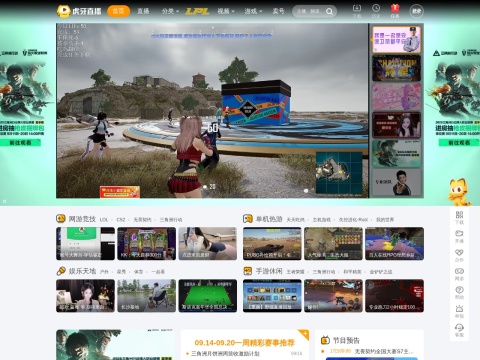Open the 长沙 fishing stream thumbnail

146,296
